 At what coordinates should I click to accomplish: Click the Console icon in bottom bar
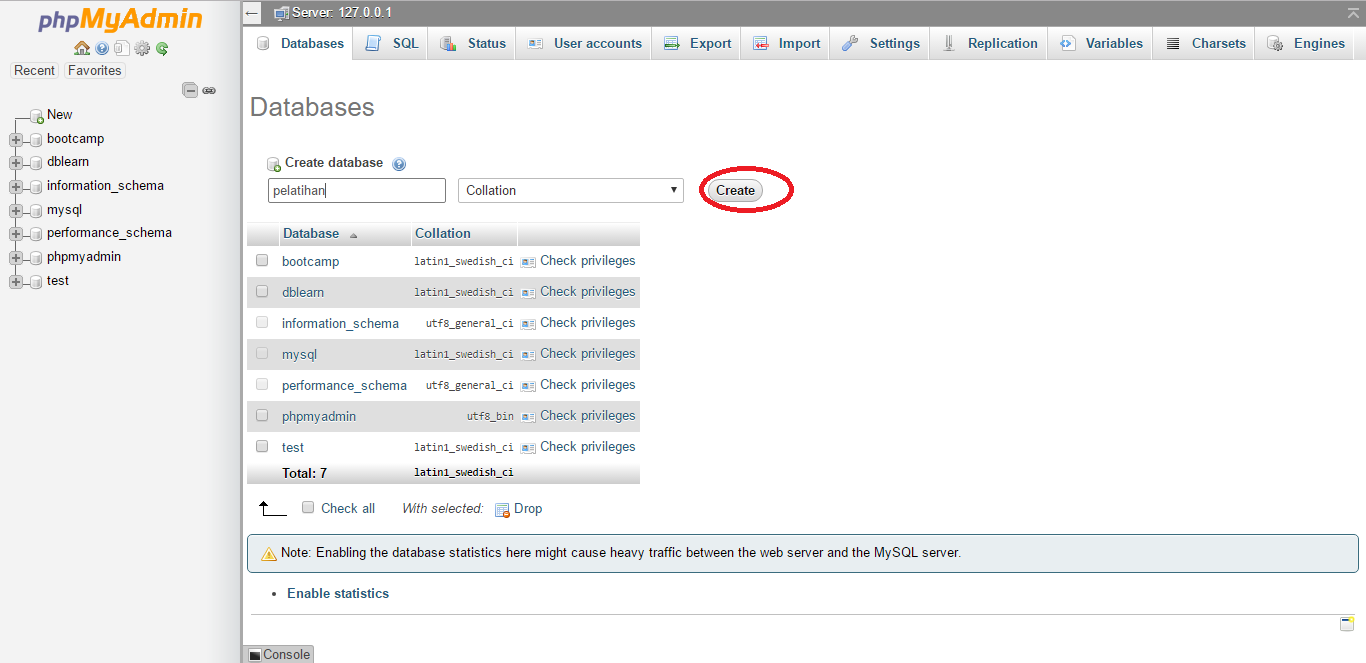(255, 655)
